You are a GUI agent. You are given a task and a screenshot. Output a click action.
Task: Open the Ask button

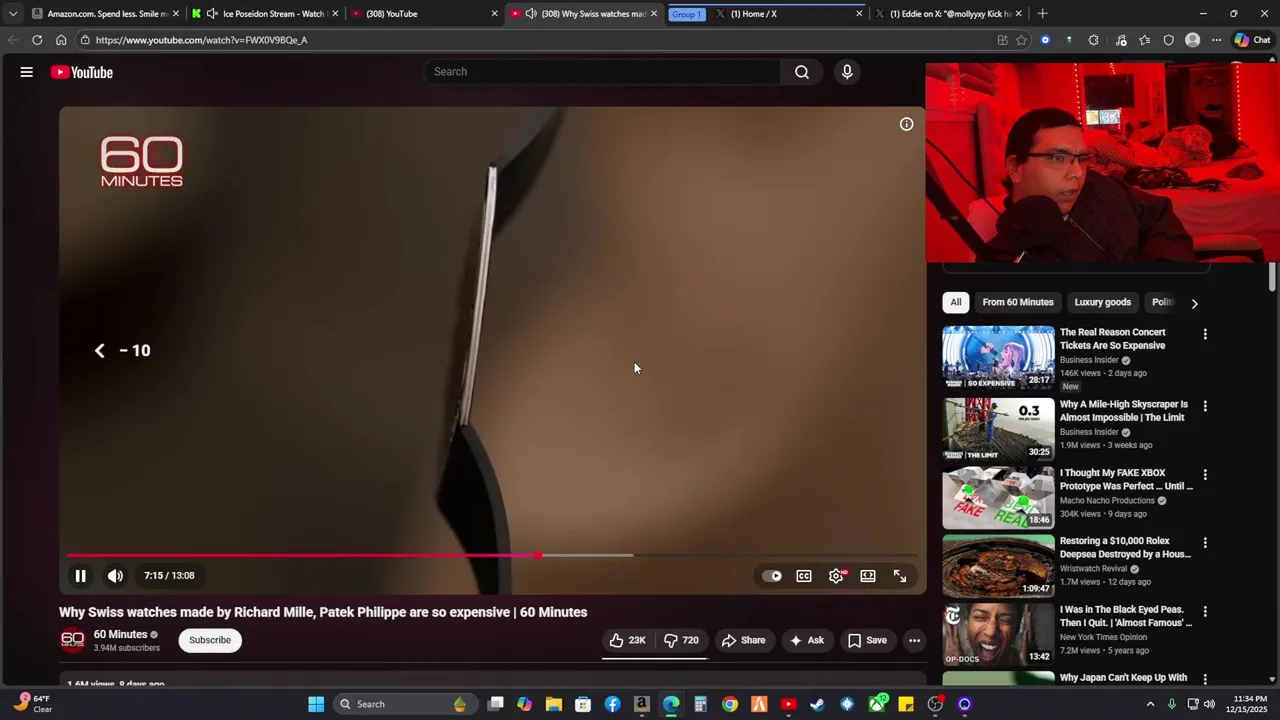[807, 640]
